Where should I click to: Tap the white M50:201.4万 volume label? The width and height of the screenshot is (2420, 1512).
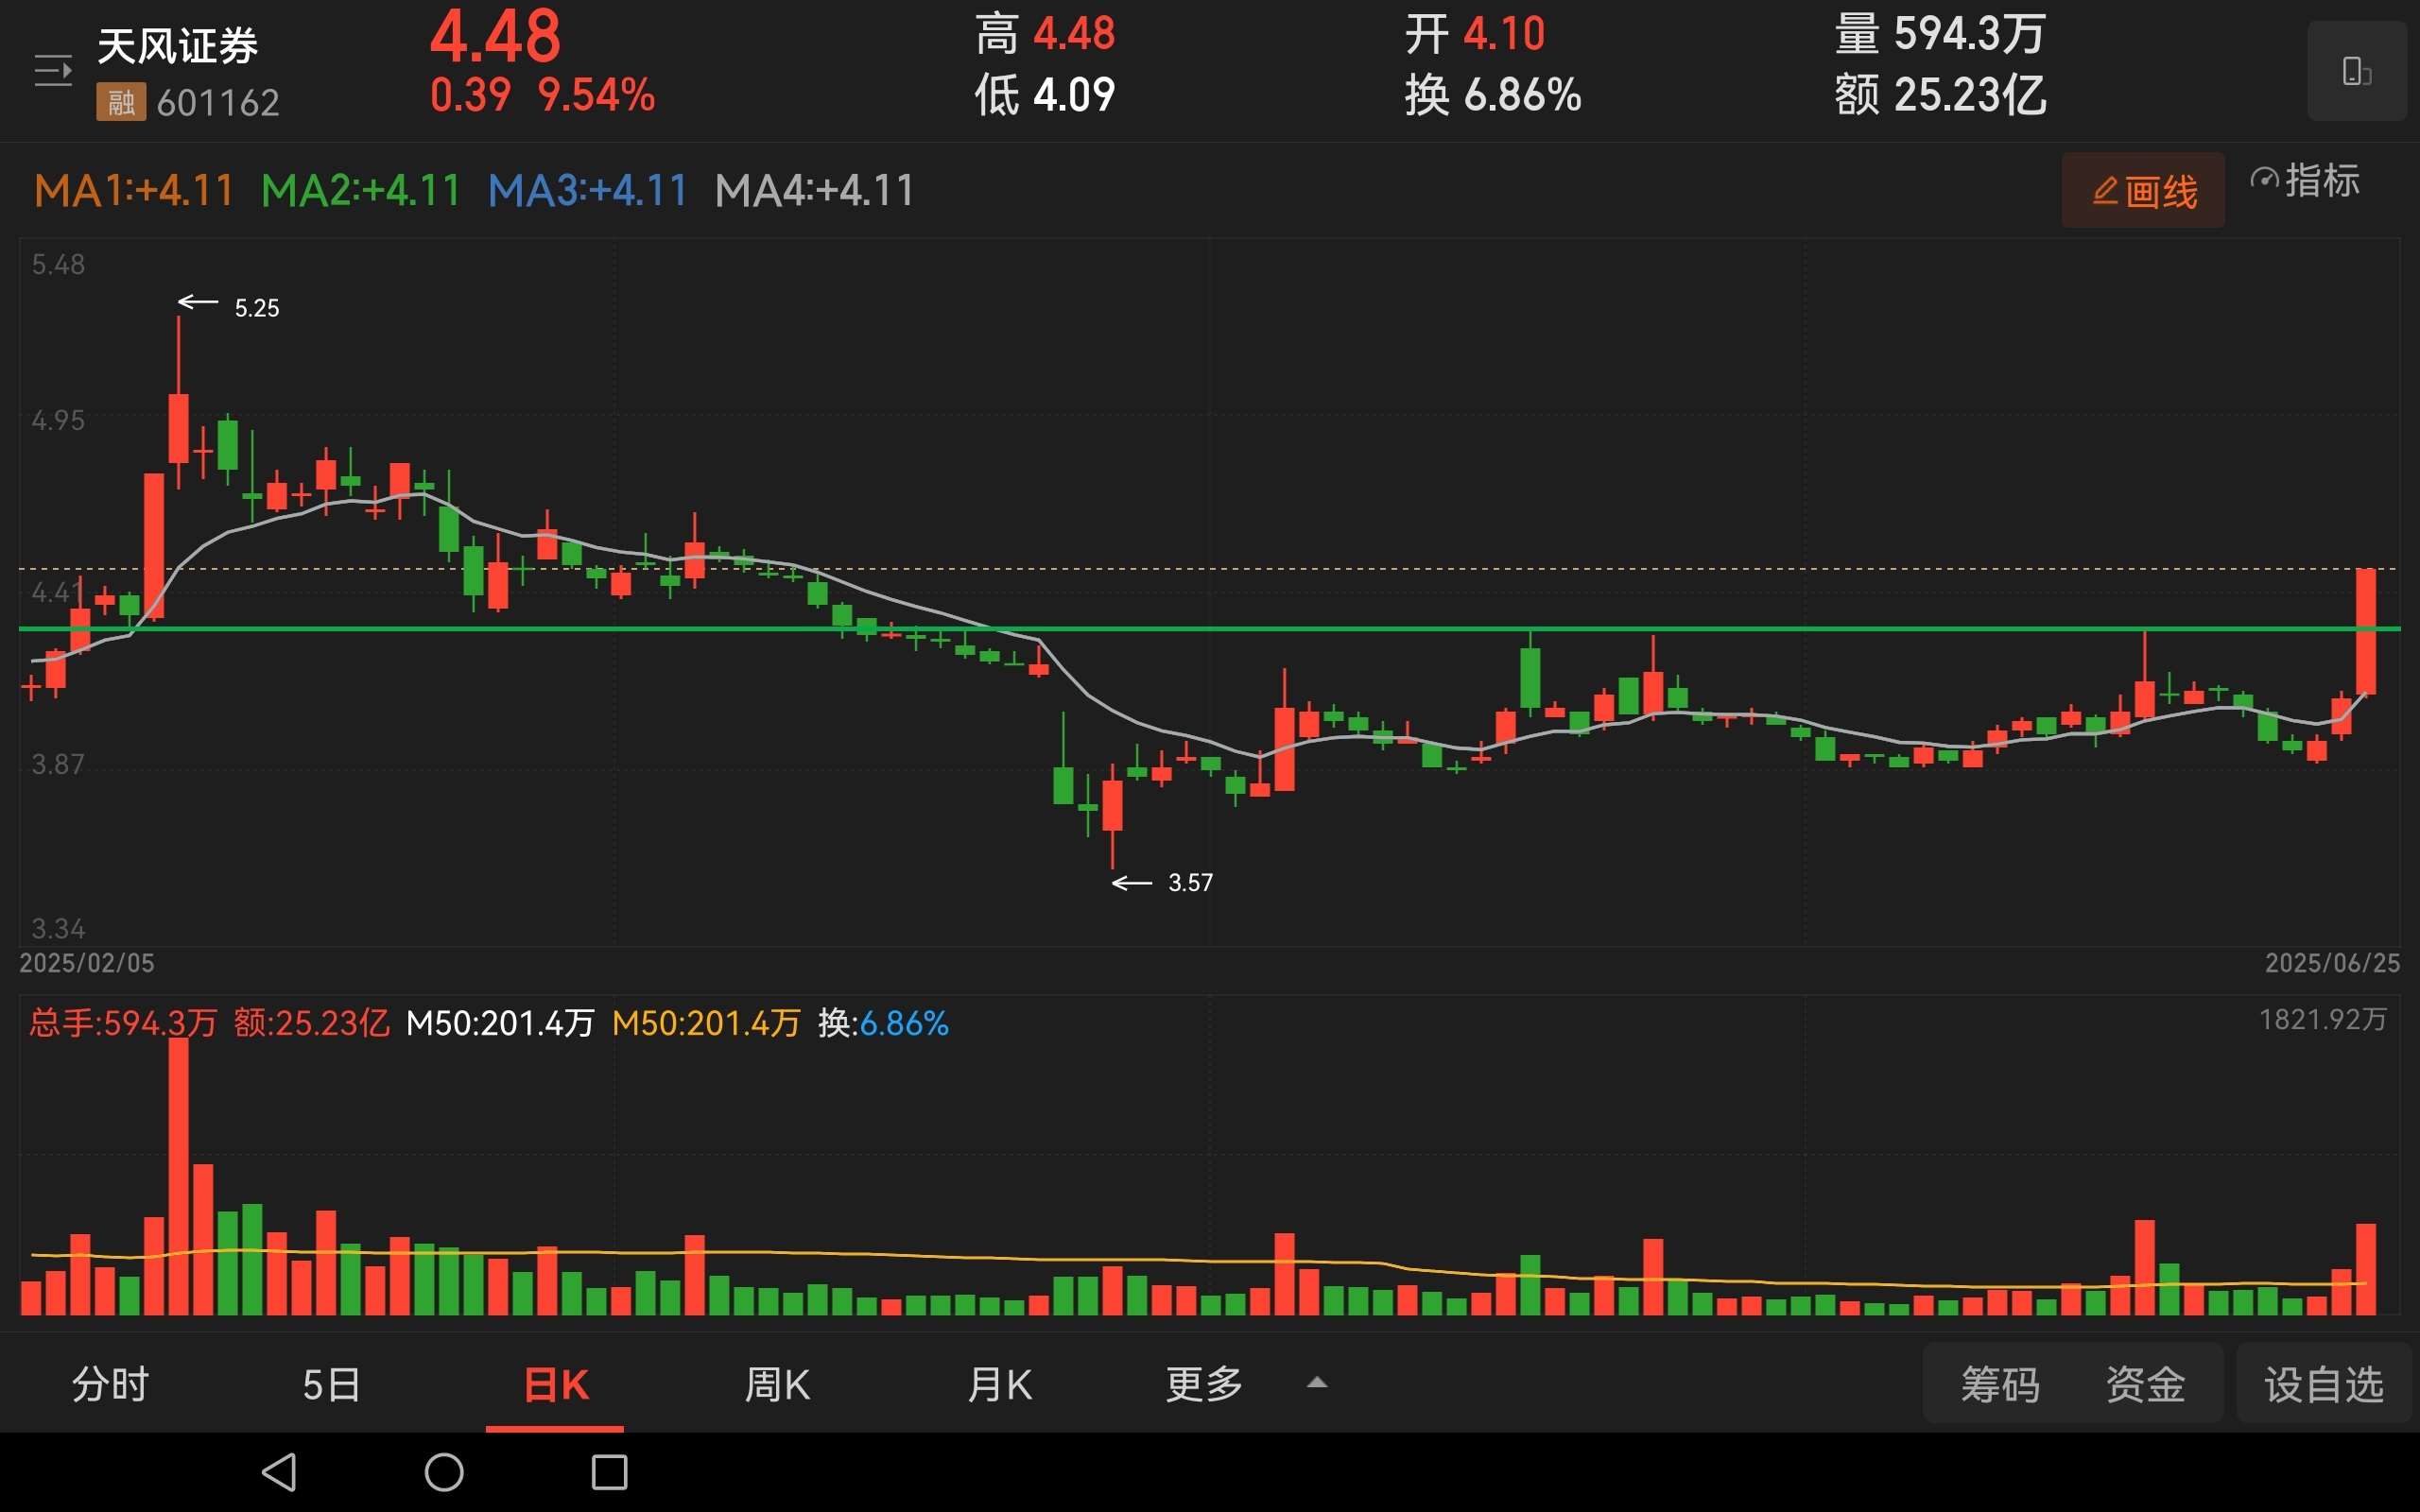pos(500,1023)
